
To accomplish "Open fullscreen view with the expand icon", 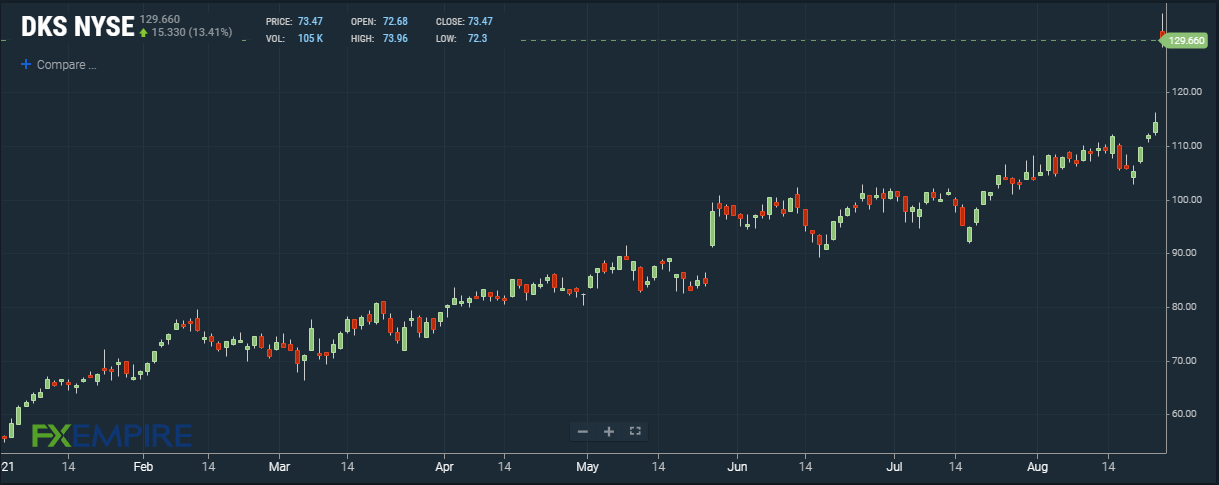I will pos(634,431).
